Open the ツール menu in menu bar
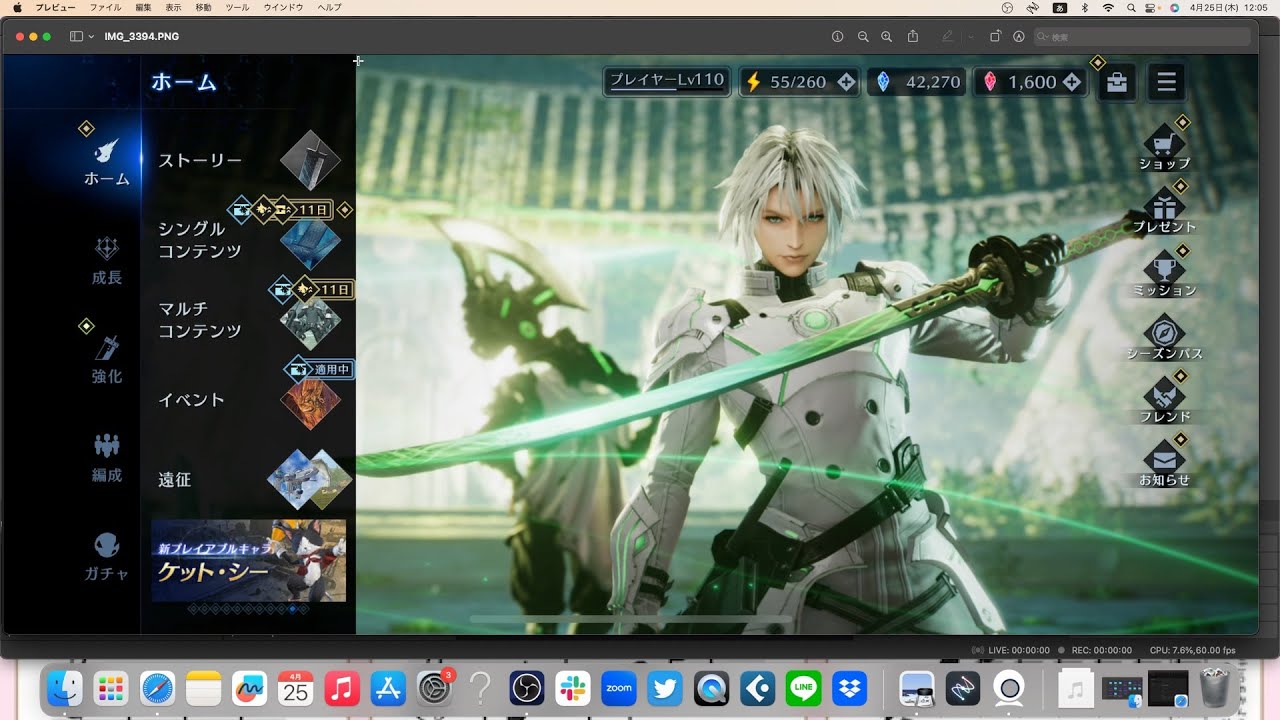Screen dimensions: 1280x720 click(237, 7)
